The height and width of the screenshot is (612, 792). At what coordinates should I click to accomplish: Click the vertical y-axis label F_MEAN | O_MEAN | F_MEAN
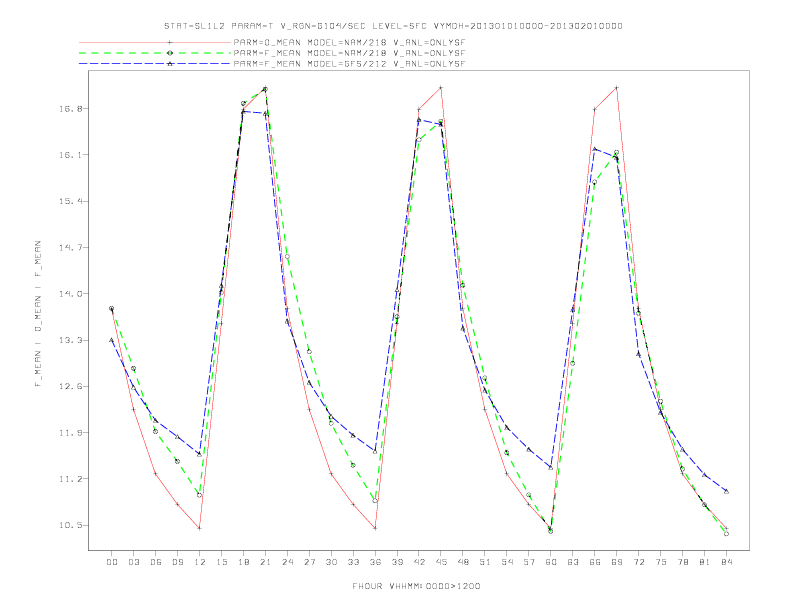coord(38,314)
